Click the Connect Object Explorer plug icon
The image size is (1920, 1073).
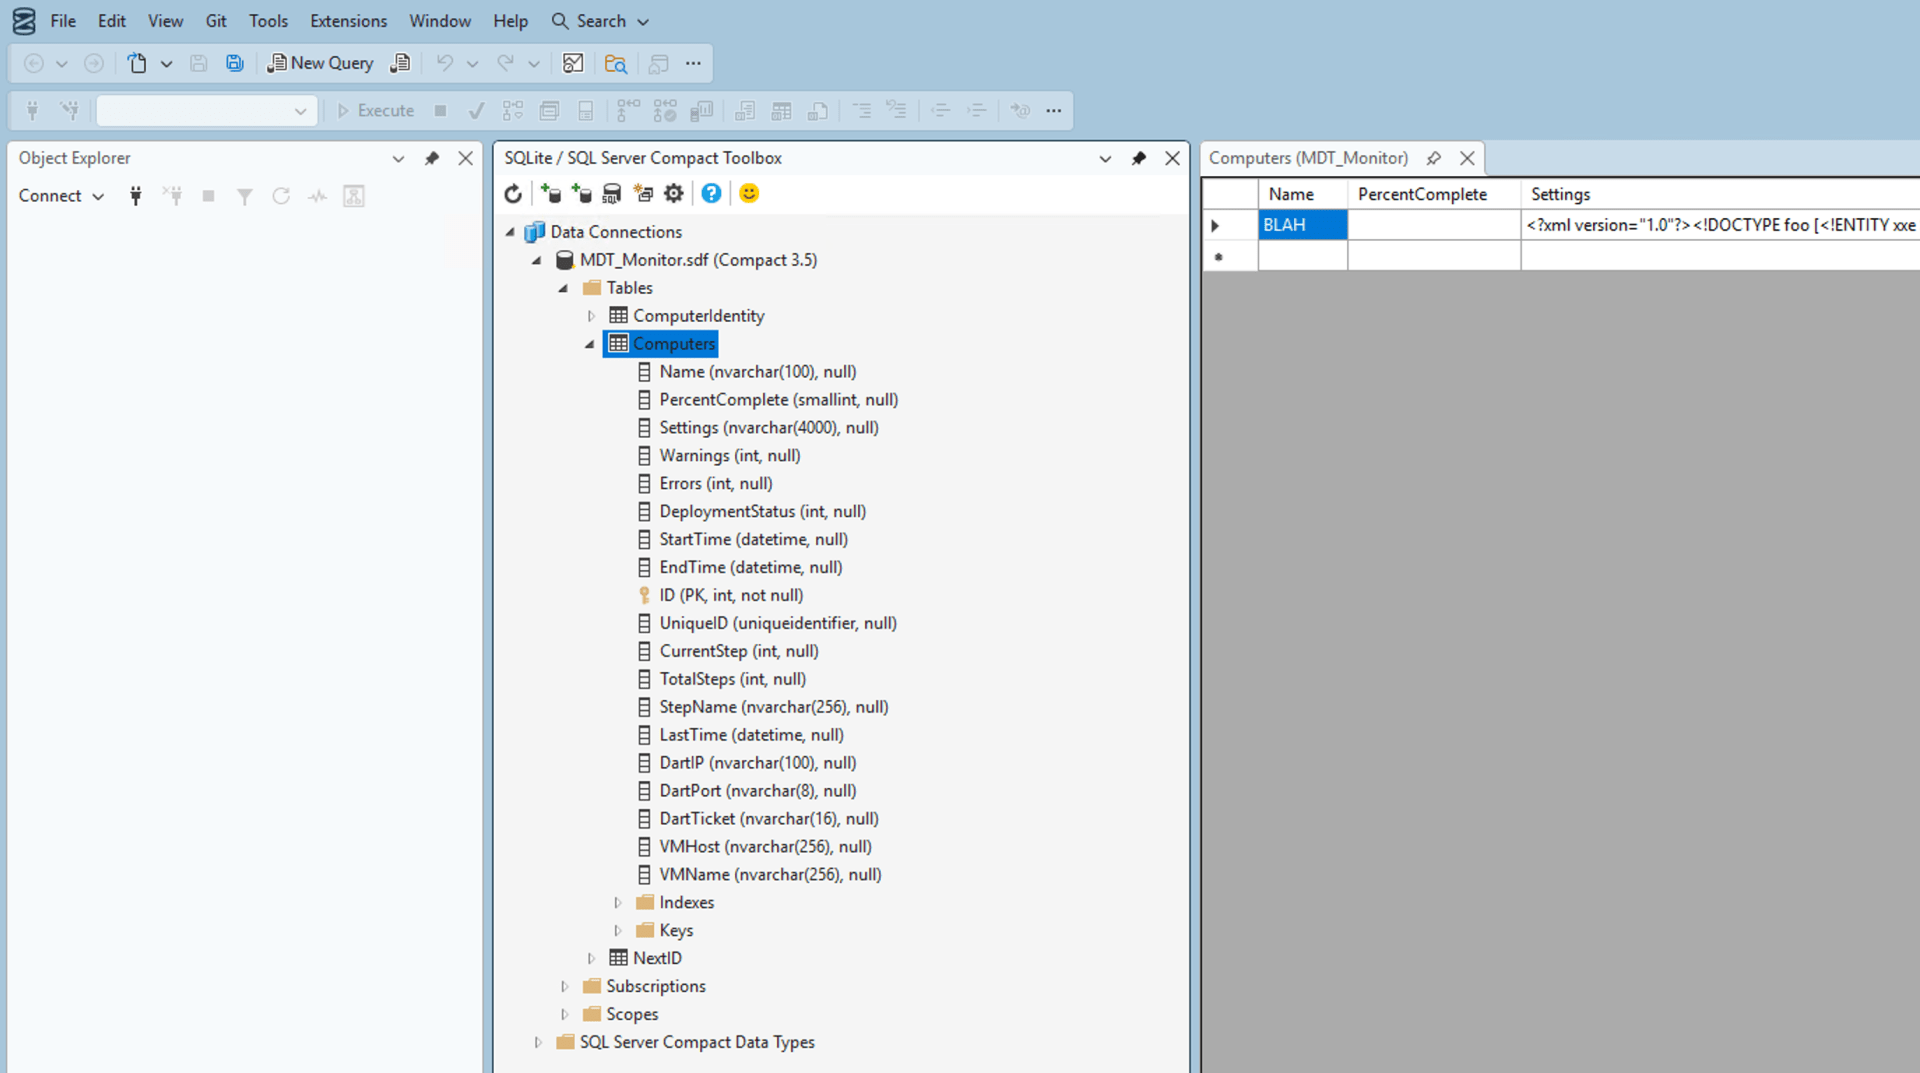136,196
